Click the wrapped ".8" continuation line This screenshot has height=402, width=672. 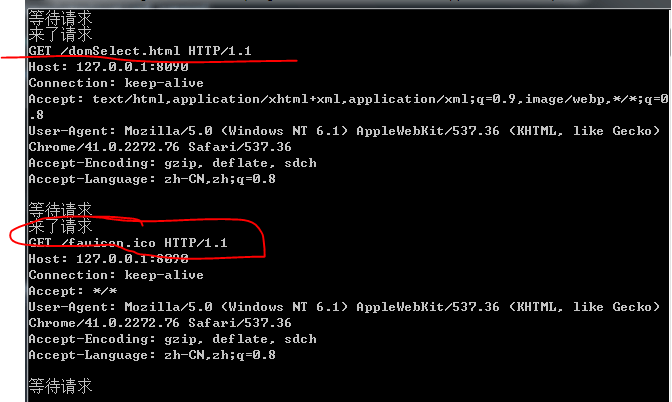pyautogui.click(x=36, y=115)
